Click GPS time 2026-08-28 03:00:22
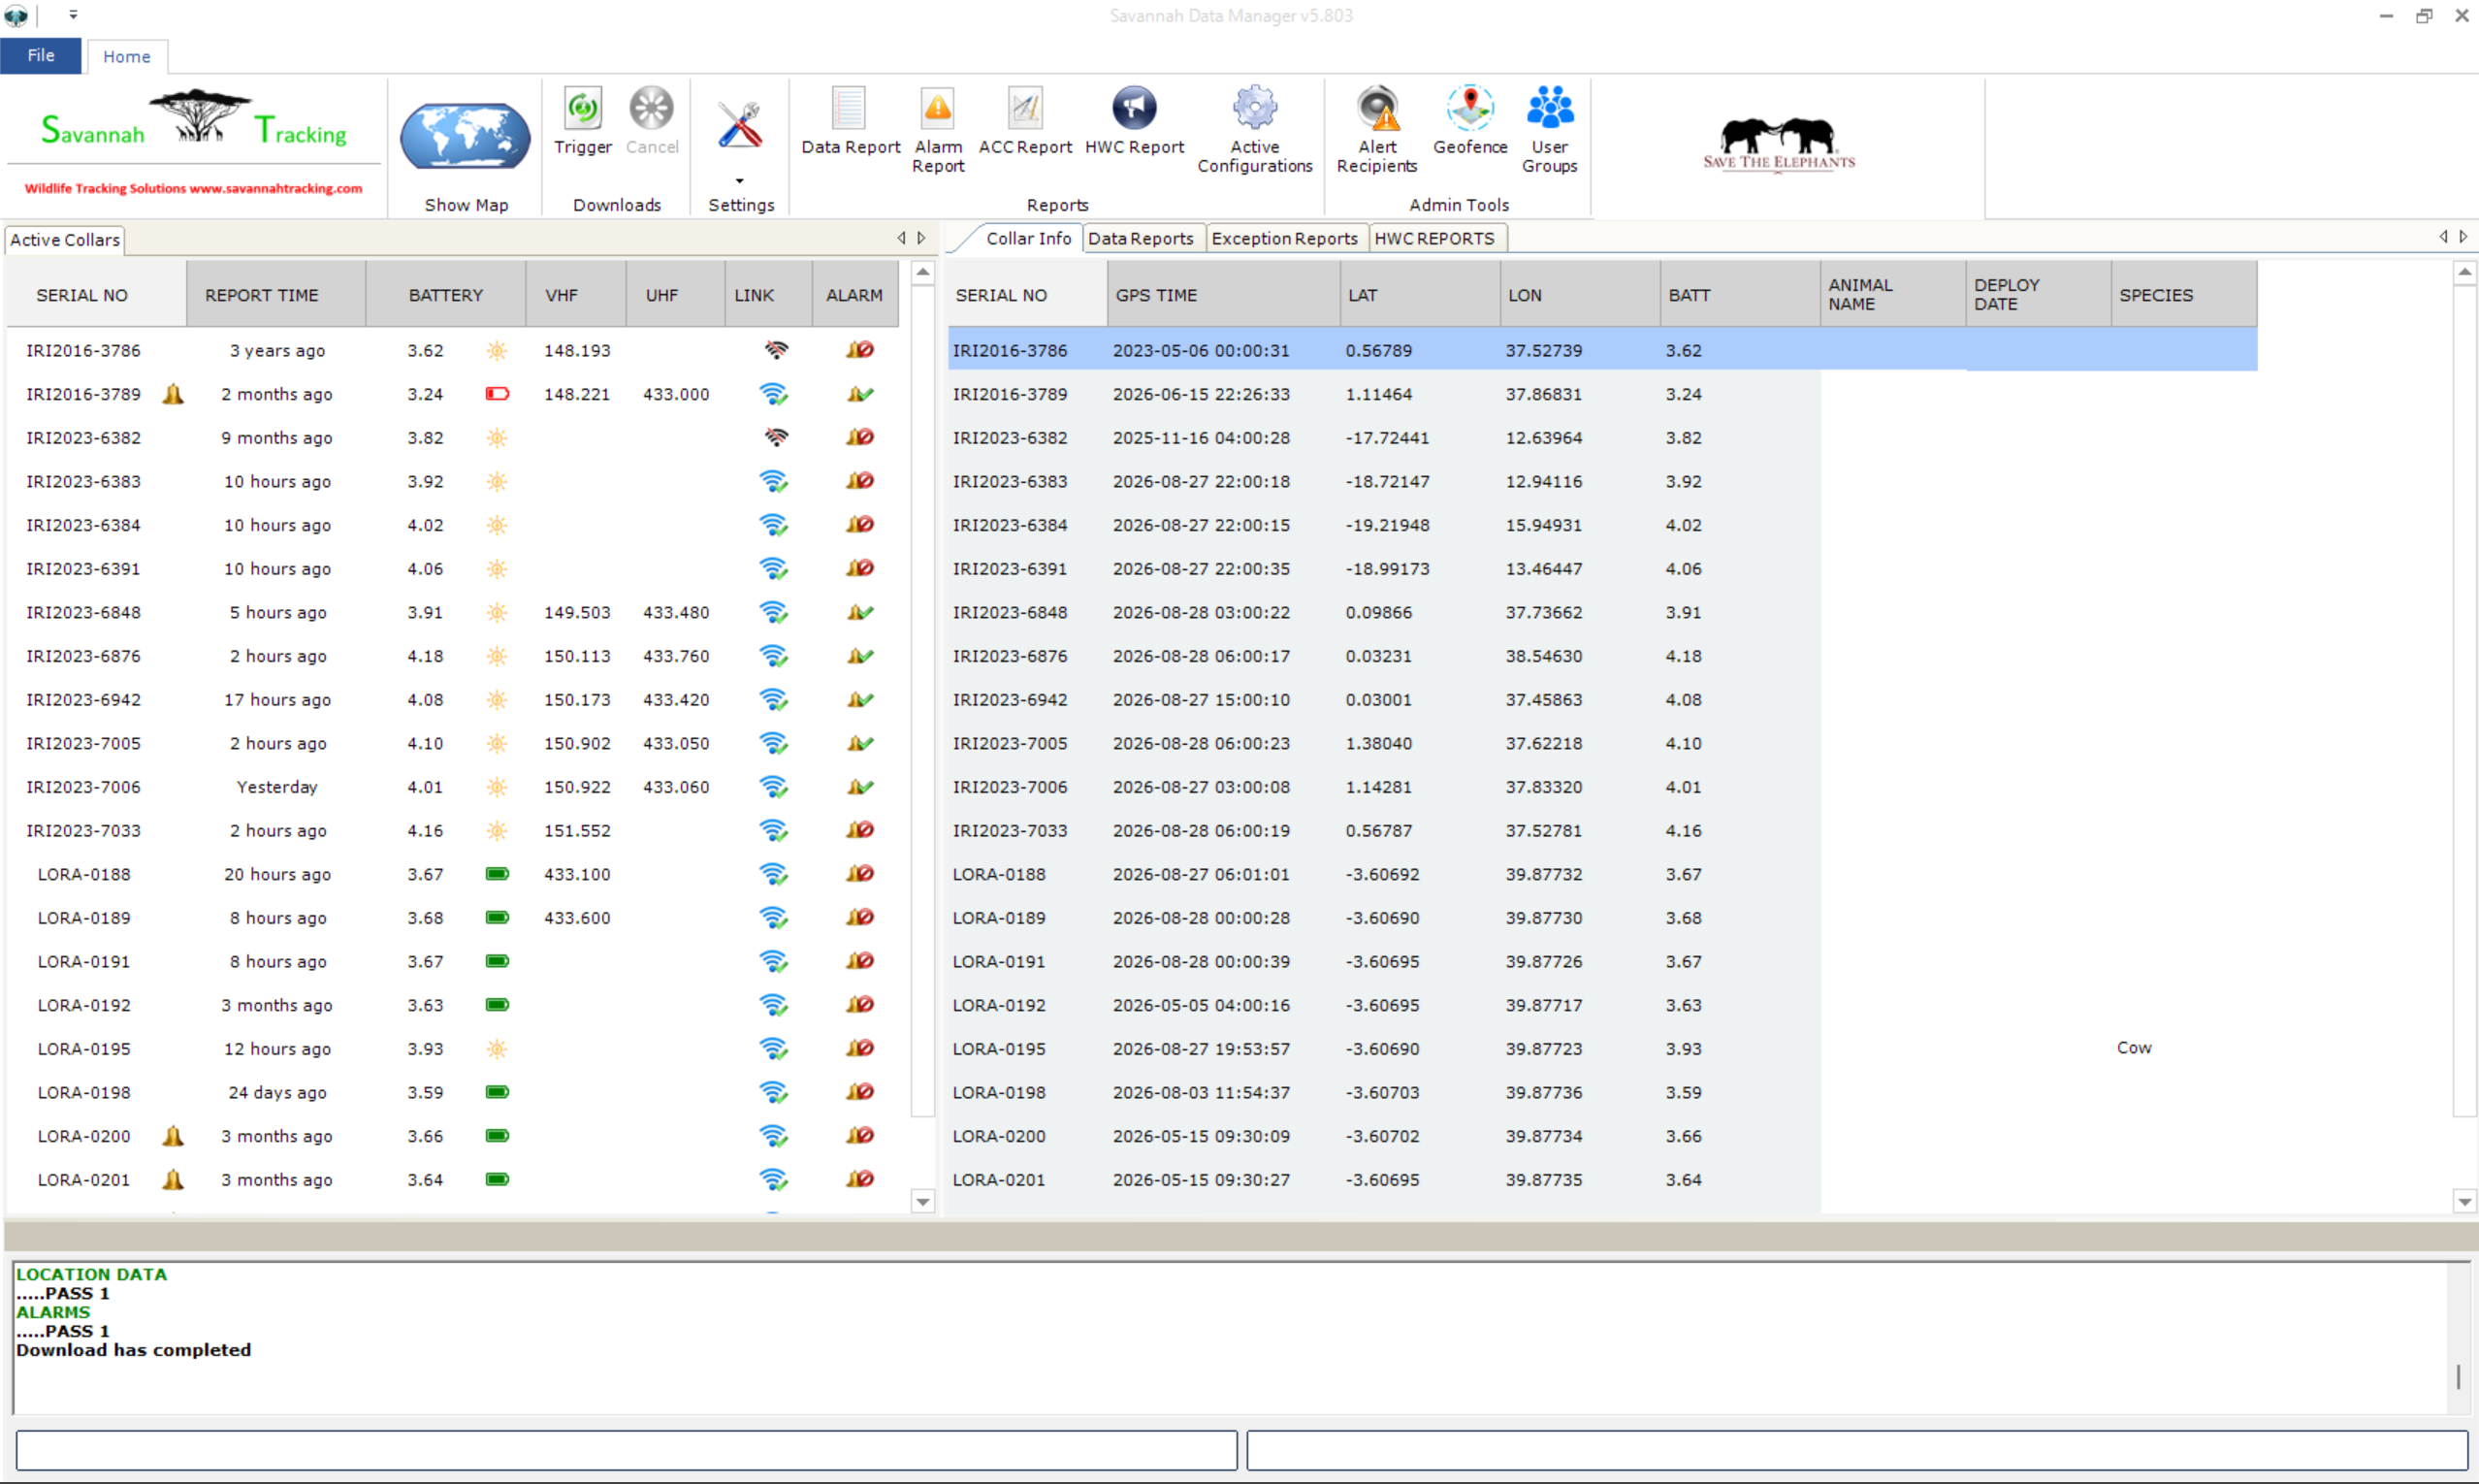The height and width of the screenshot is (1484, 2479). [x=1201, y=612]
